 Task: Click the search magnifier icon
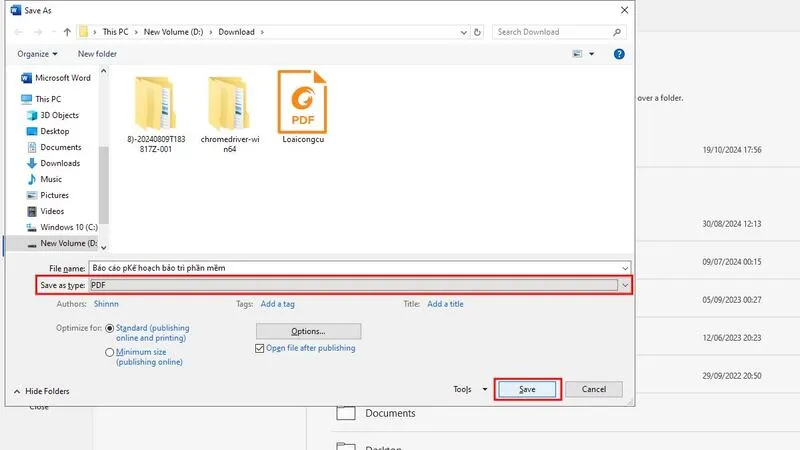[x=617, y=32]
